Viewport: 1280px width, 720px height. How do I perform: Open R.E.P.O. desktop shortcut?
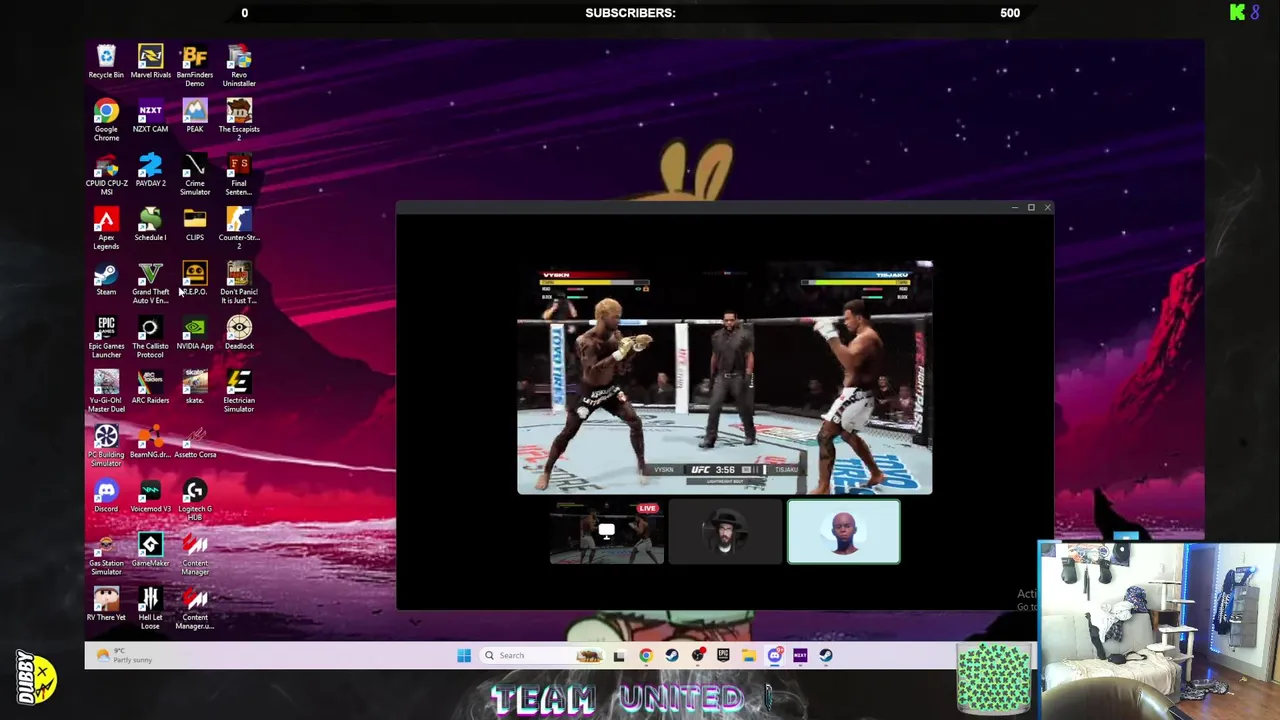(x=195, y=278)
